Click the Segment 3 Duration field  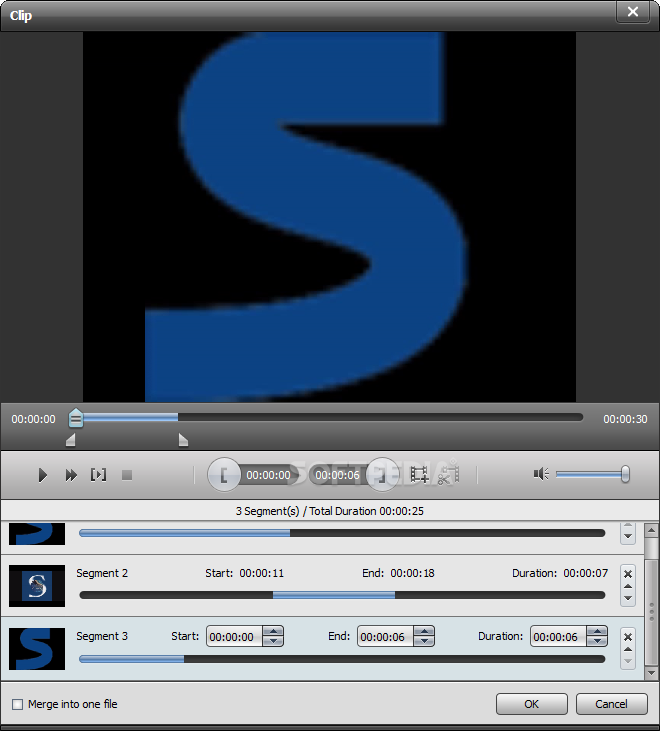coord(558,637)
